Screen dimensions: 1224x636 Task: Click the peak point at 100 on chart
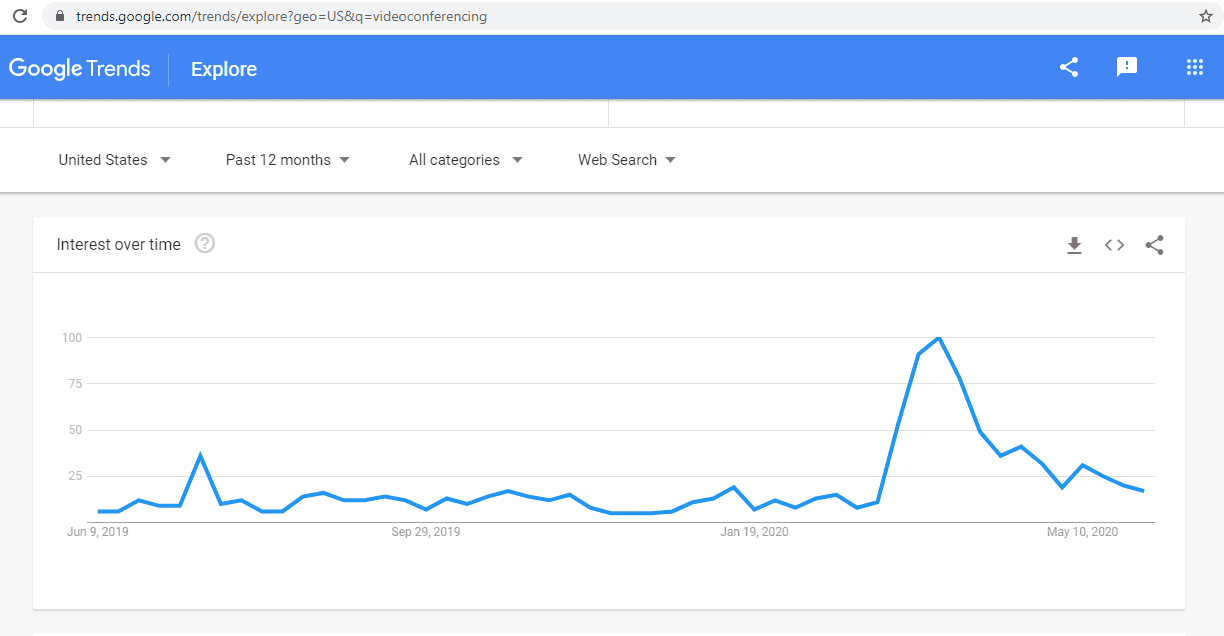(938, 338)
